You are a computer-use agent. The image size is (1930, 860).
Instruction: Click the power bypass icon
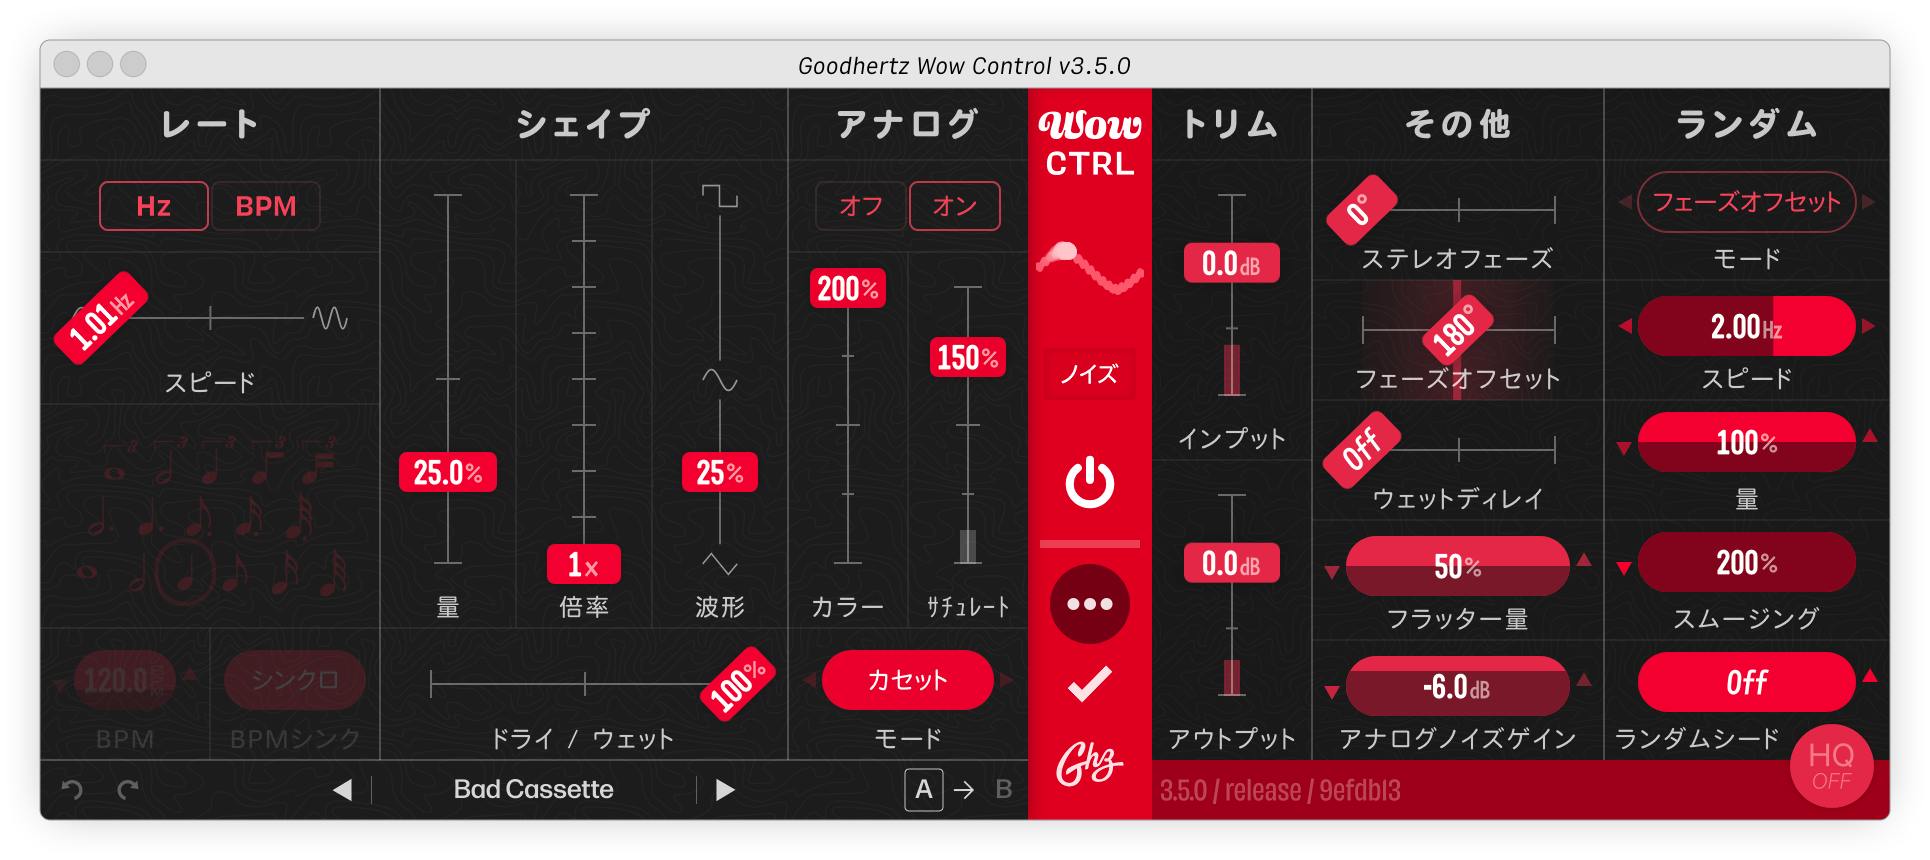coord(1089,483)
